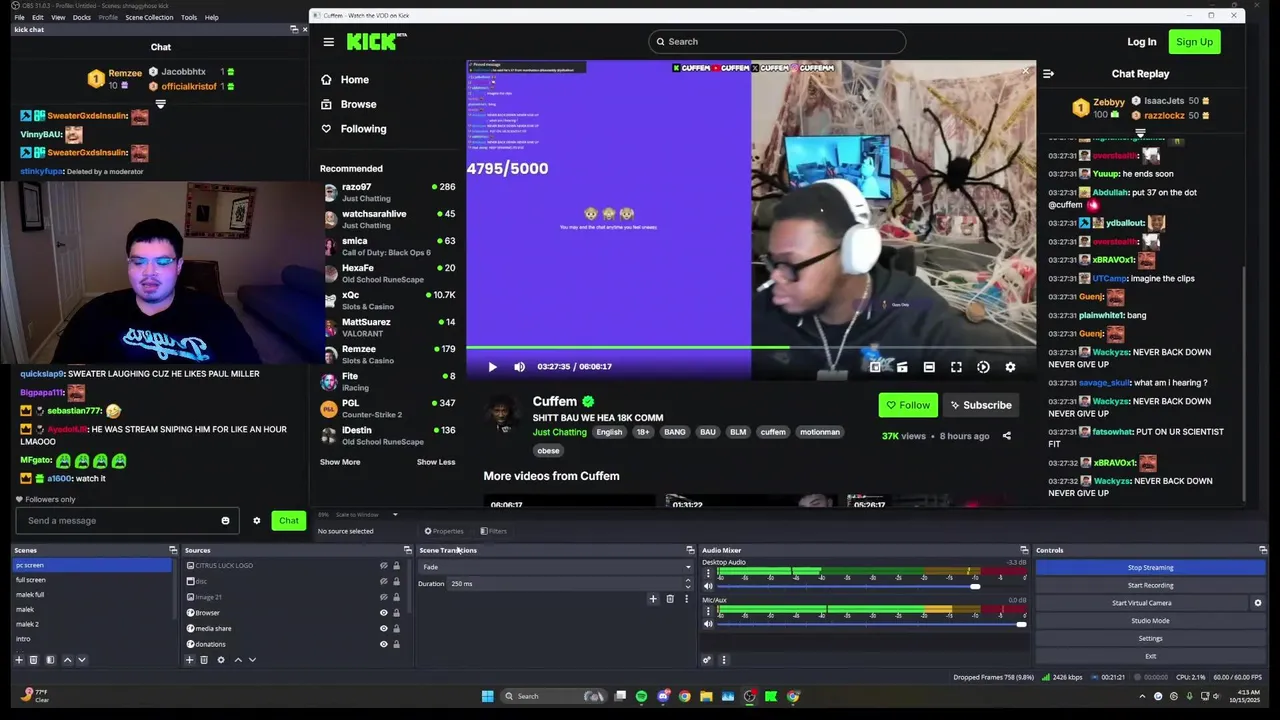1280x720 pixels.
Task: Open Studio Mode
Action: [x=1150, y=621]
